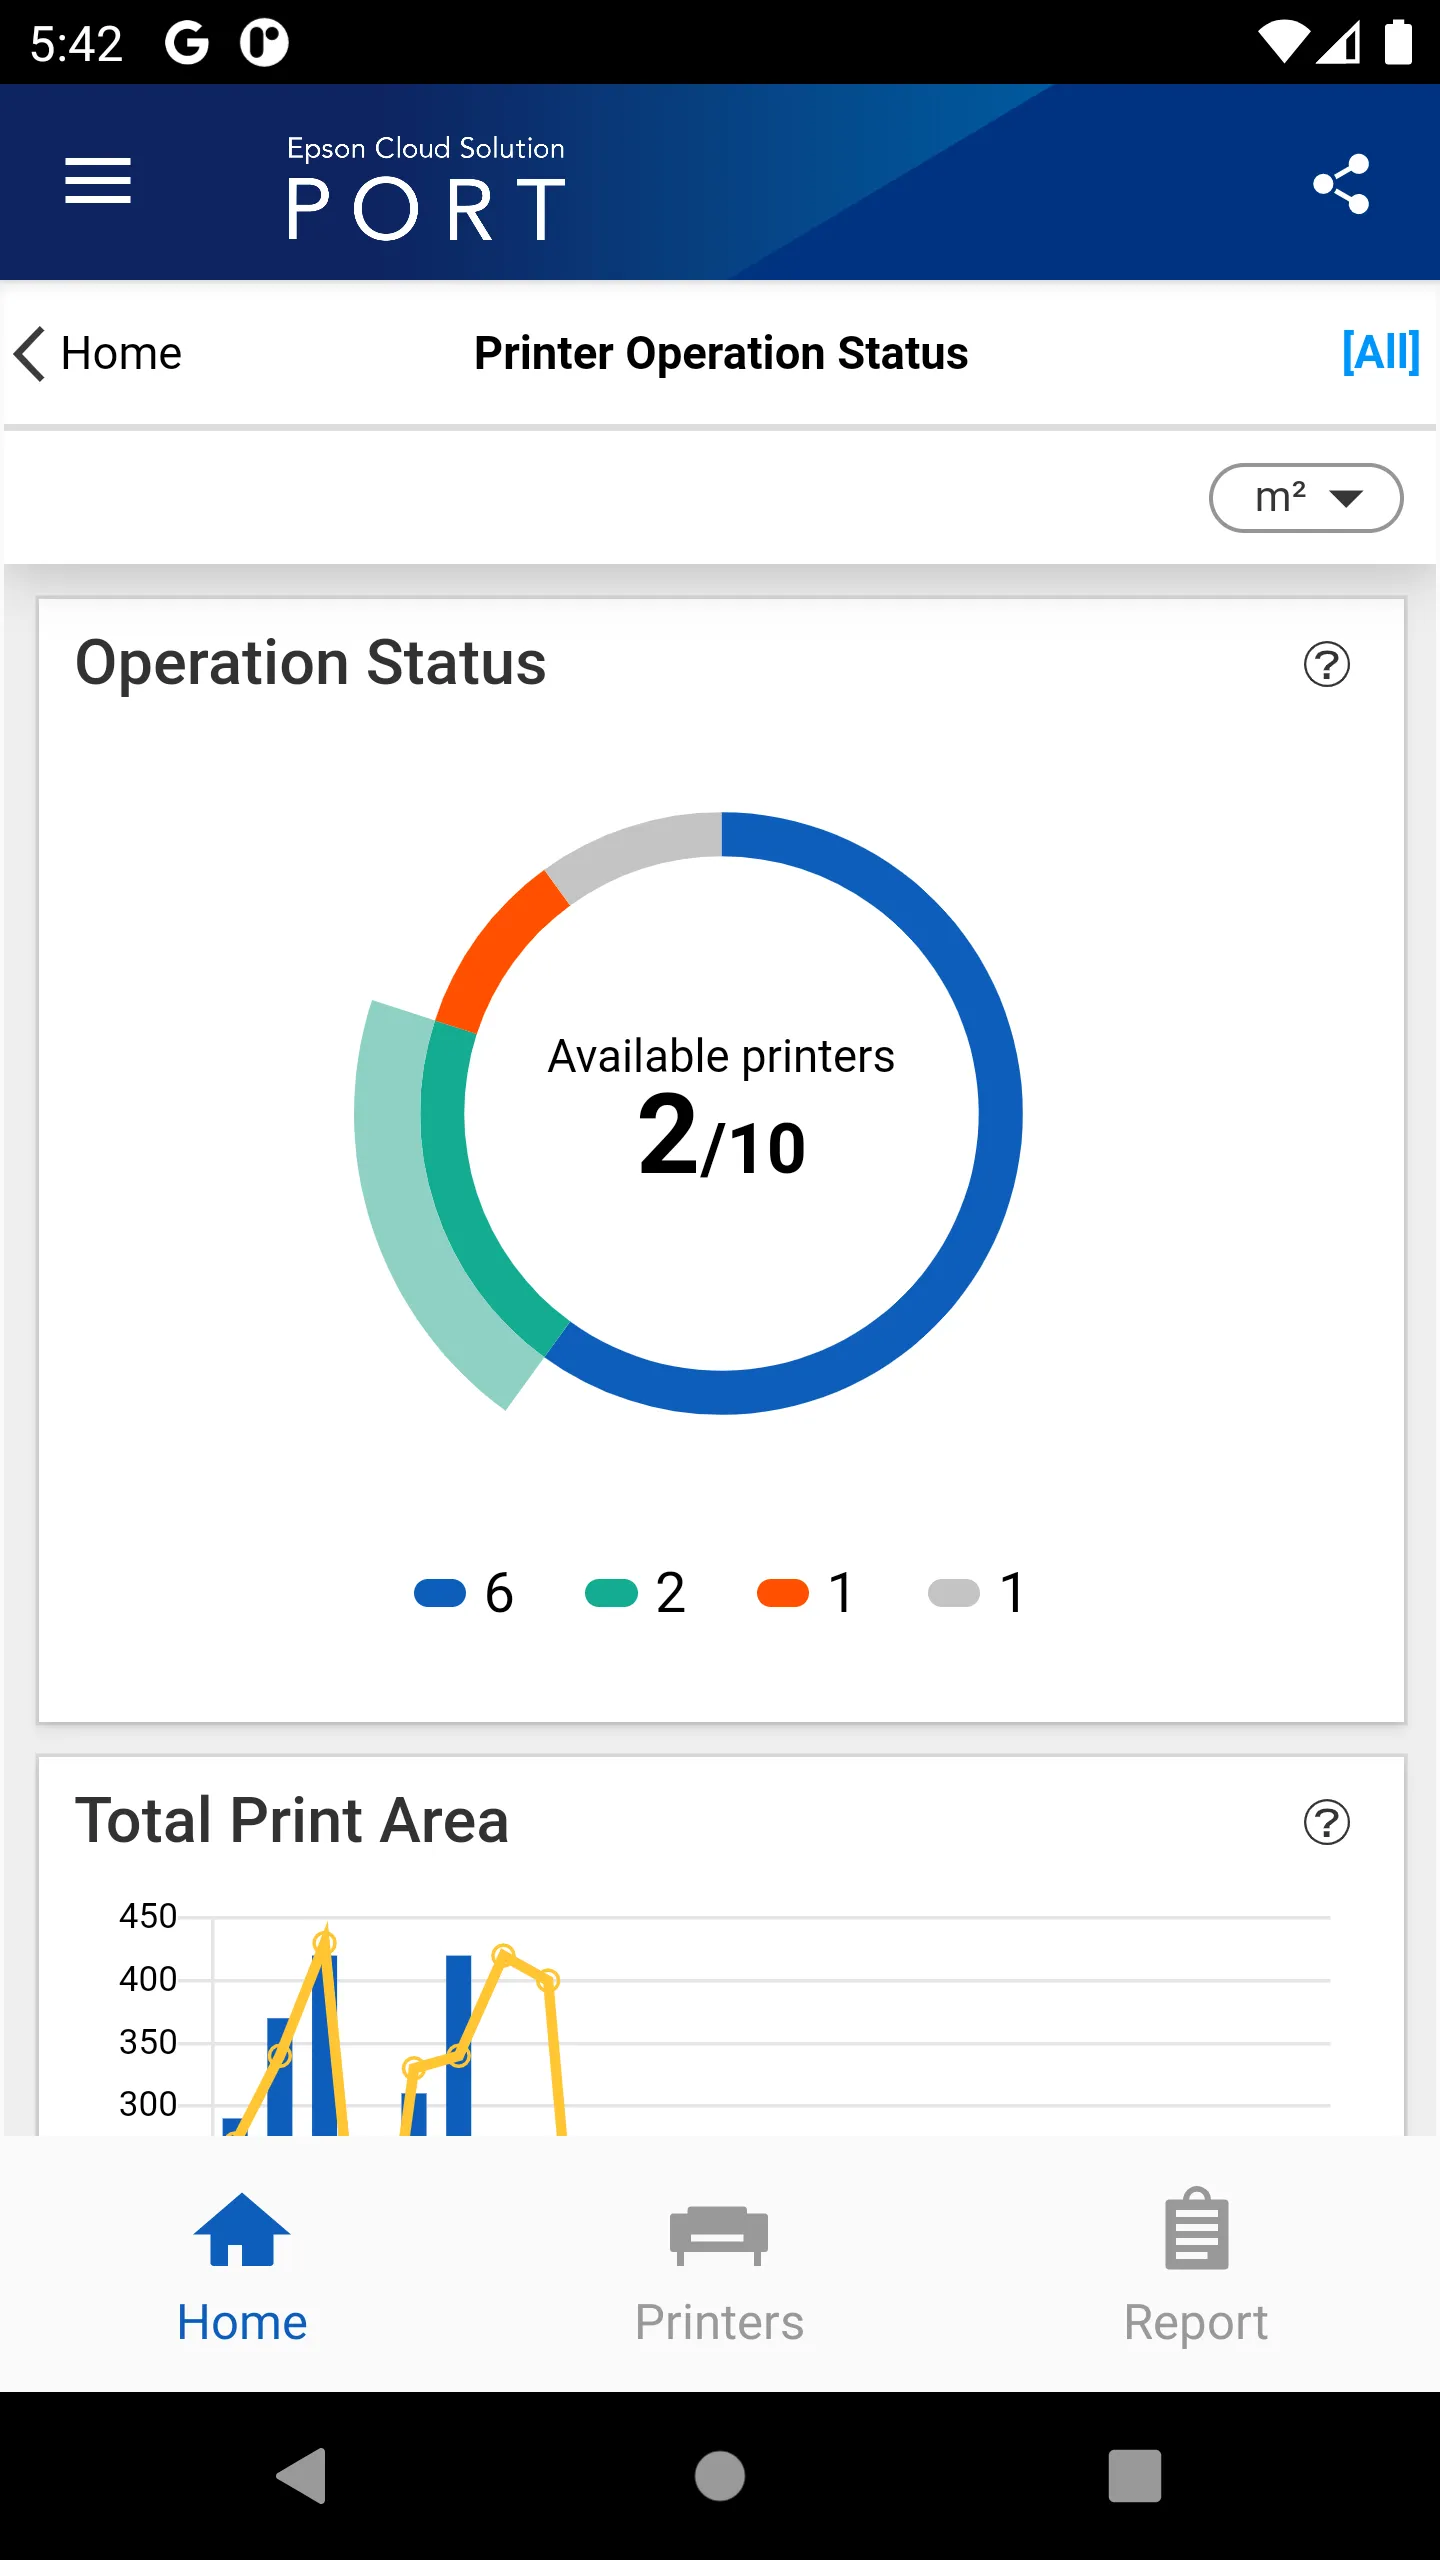Tap the battery icon in status bar
Viewport: 1440px width, 2560px height.
click(1398, 43)
